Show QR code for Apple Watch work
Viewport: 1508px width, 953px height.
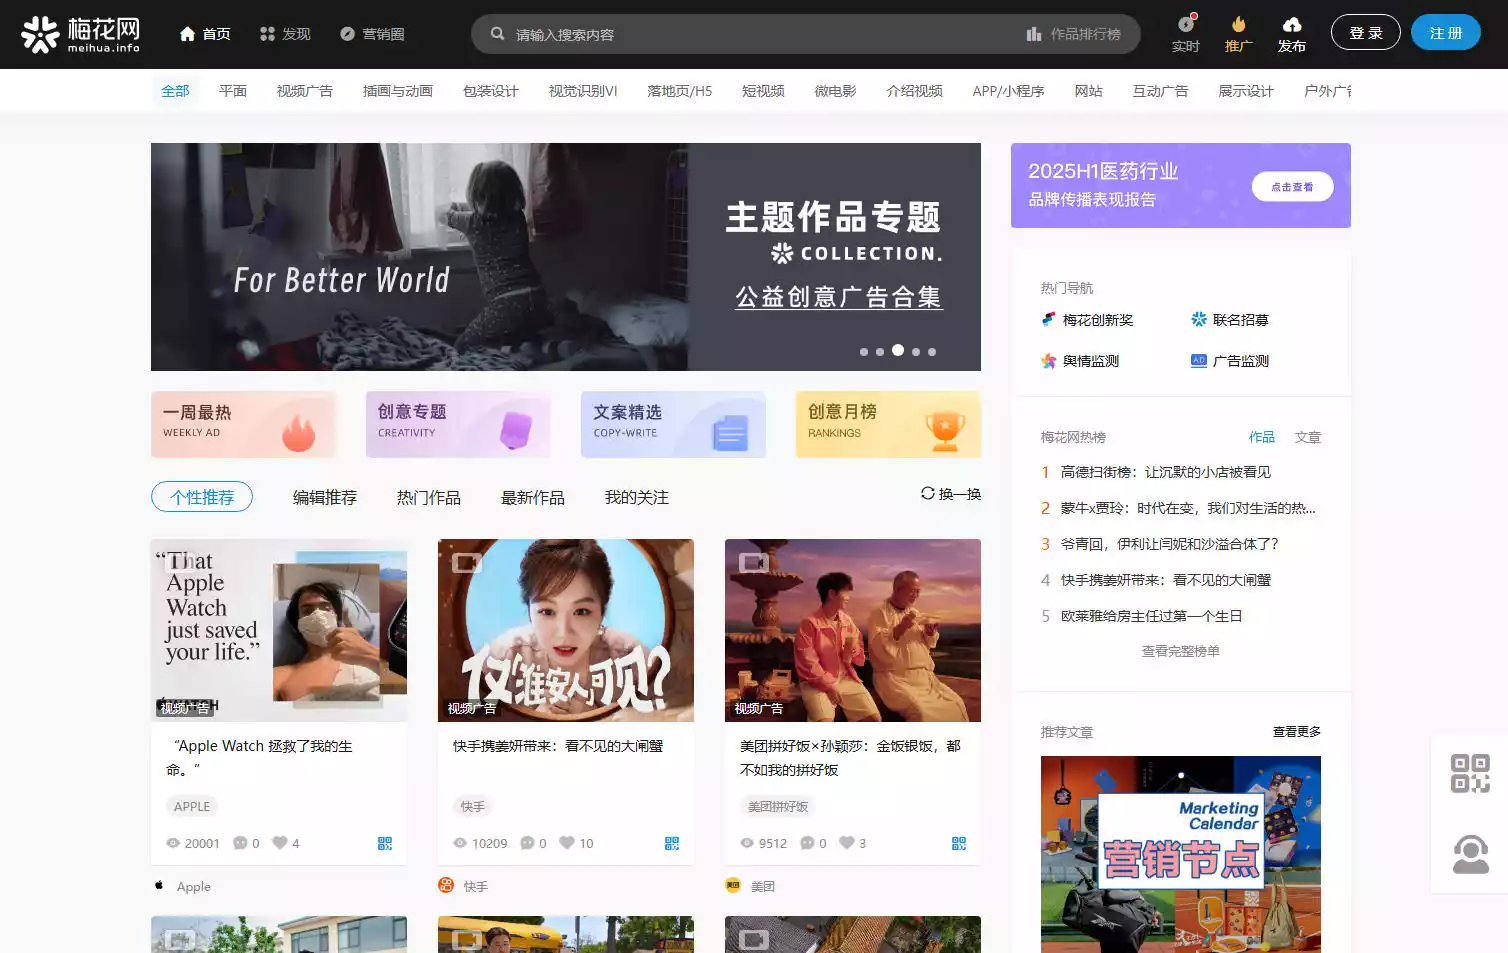(x=385, y=843)
